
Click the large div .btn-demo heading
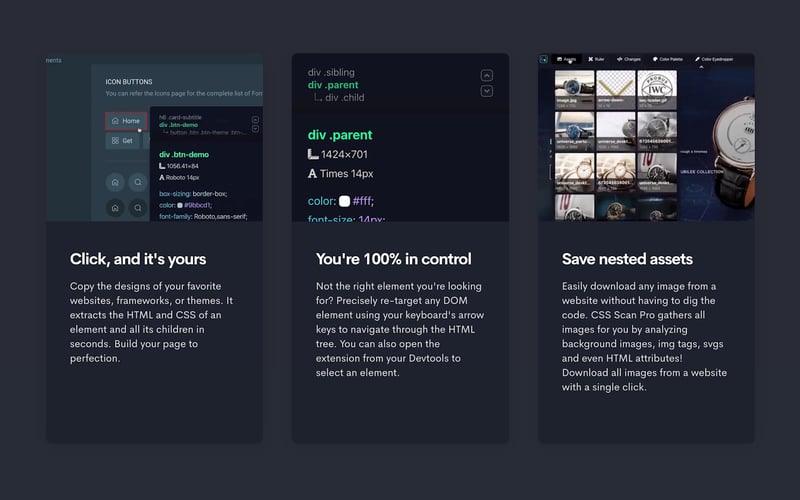click(184, 154)
